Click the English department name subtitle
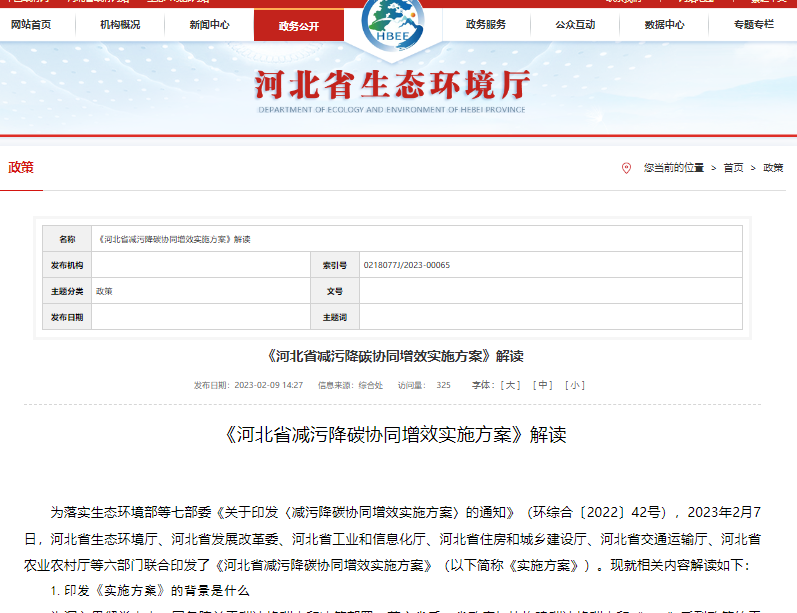Screen dimensions: 797x613 tap(392, 110)
